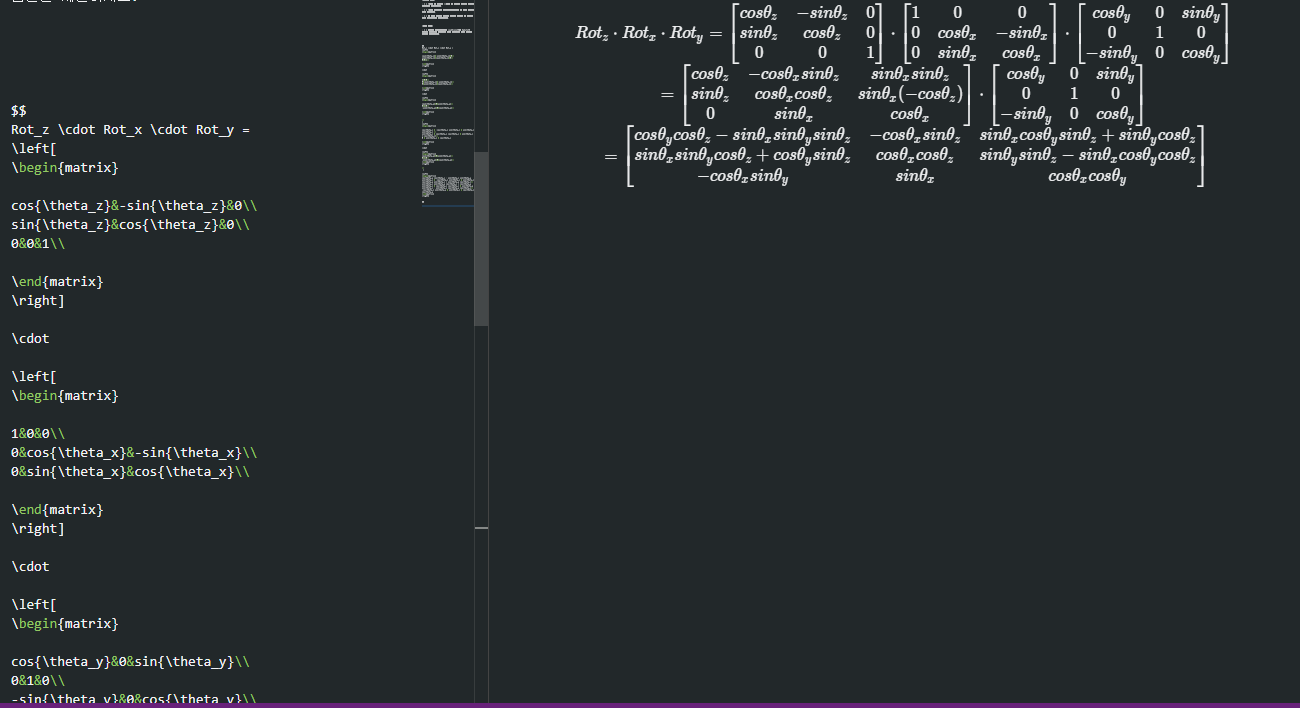
Task: Click the scrollbar position marker below the thumb
Action: pyautogui.click(x=481, y=529)
